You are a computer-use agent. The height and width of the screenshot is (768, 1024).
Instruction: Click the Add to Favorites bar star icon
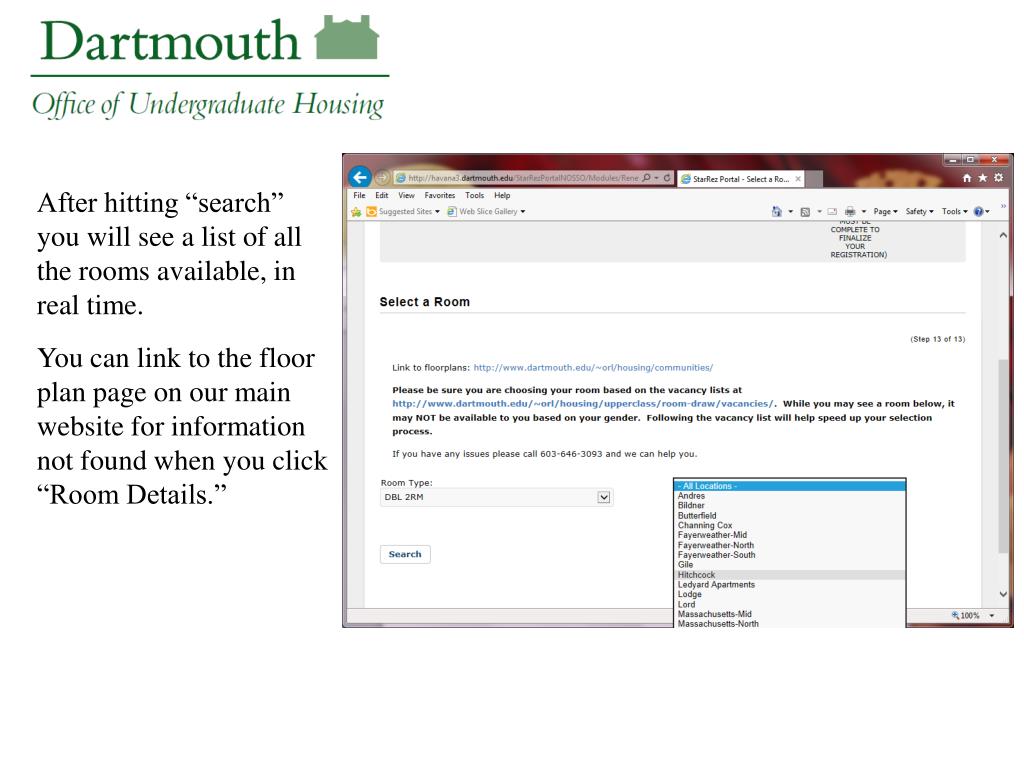click(356, 212)
